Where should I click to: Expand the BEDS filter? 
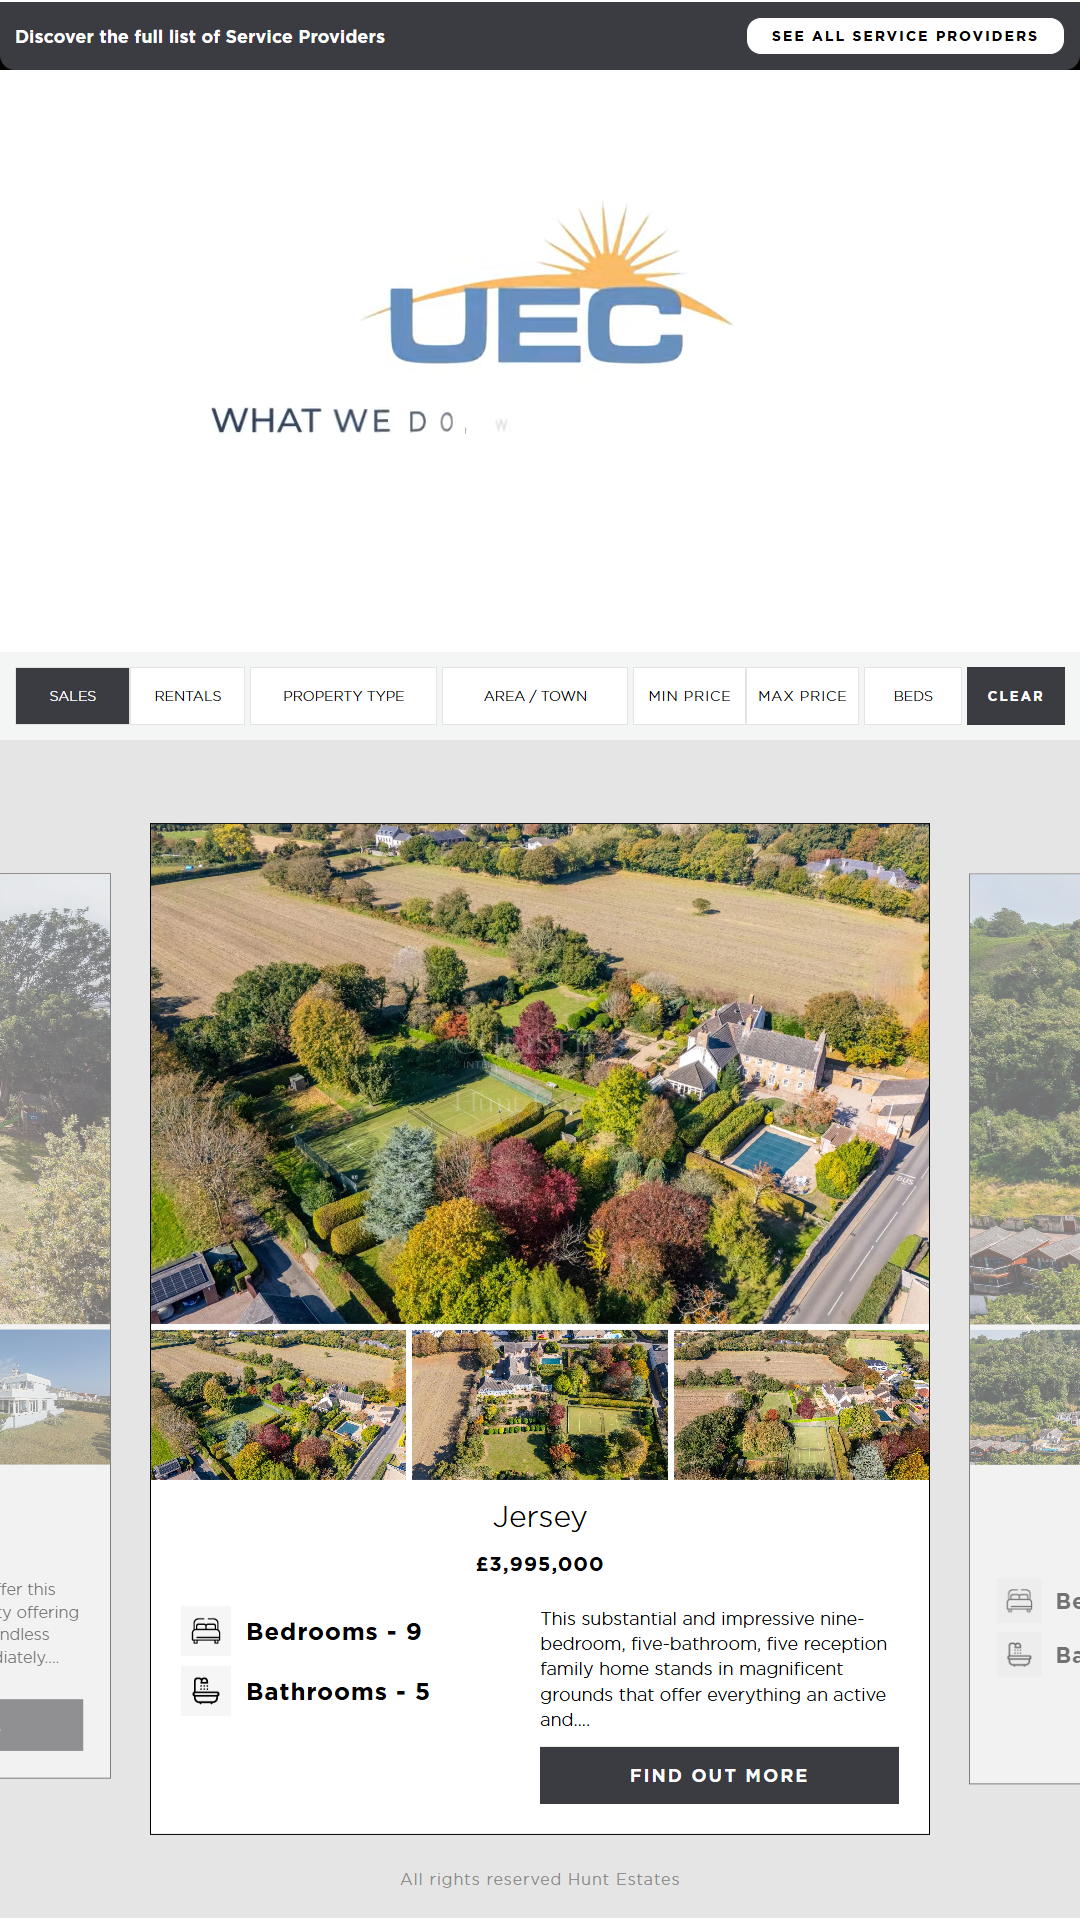pos(913,696)
